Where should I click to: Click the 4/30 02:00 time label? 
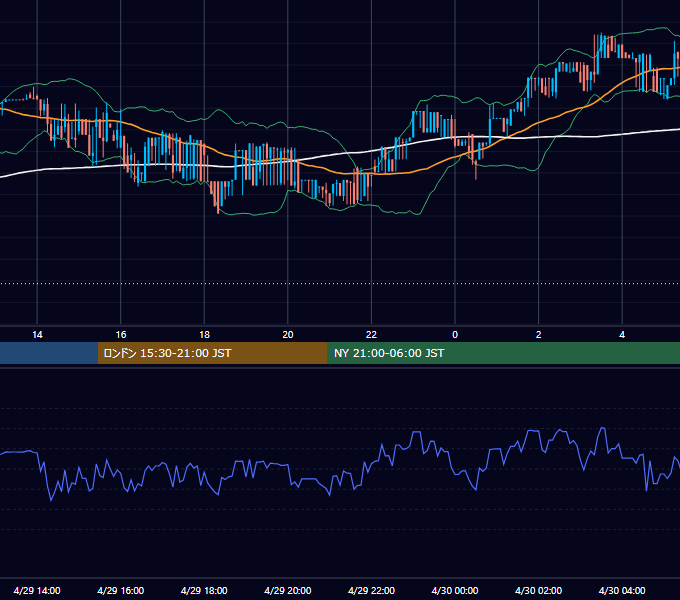click(538, 590)
